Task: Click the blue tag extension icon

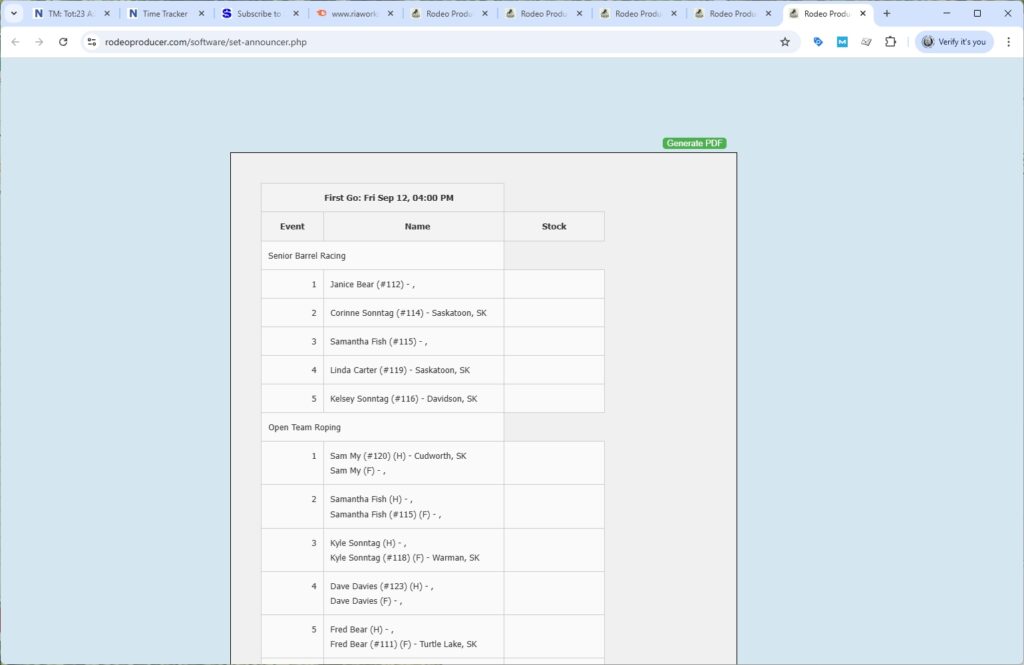Action: [x=818, y=42]
